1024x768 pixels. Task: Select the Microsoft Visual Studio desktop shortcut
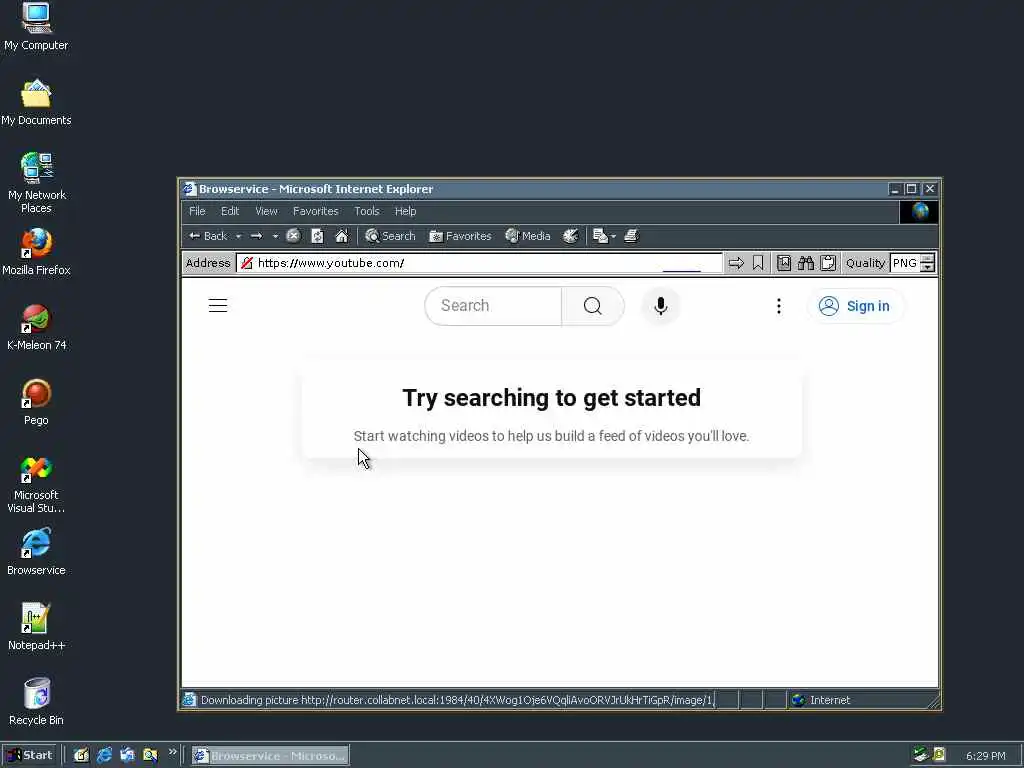[36, 485]
